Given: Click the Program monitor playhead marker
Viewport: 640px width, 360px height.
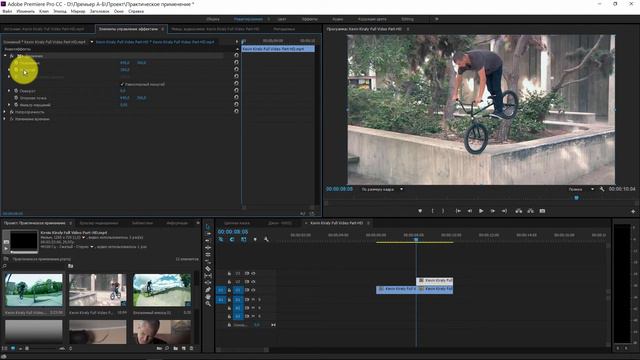Looking at the screenshot, I should click(576, 198).
